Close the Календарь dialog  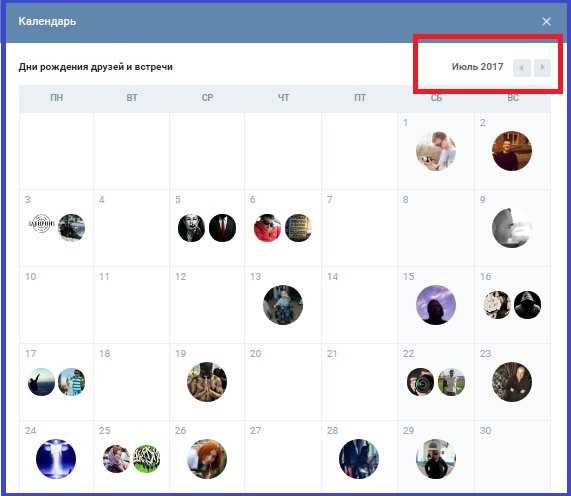546,21
